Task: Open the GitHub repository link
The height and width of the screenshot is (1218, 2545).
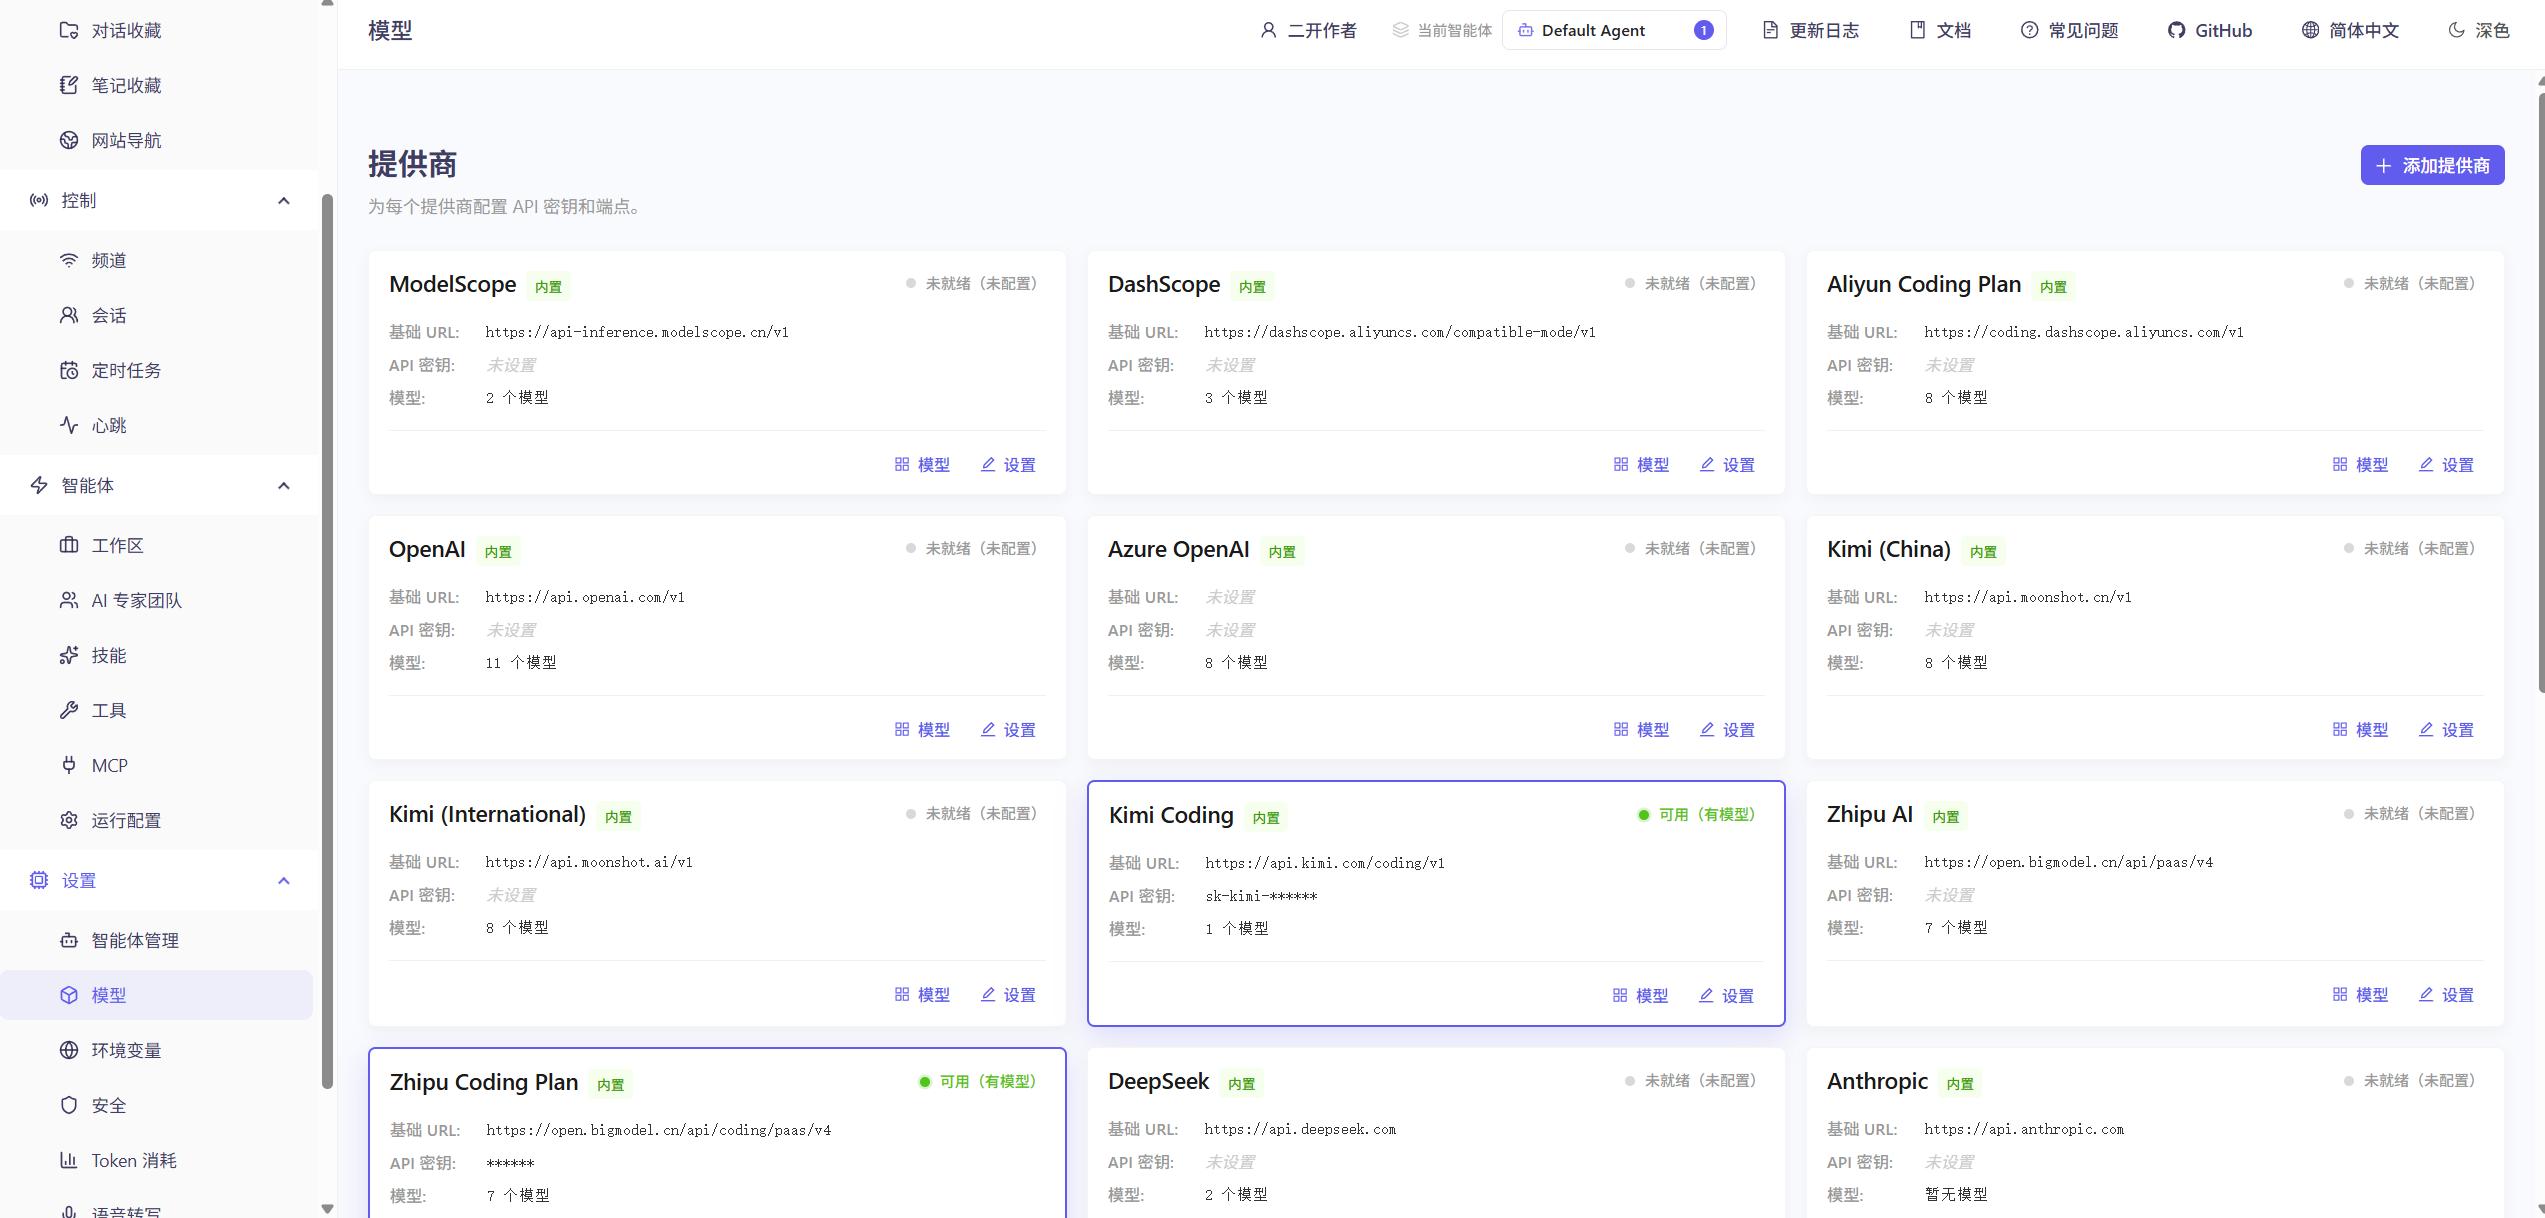Action: [2209, 30]
